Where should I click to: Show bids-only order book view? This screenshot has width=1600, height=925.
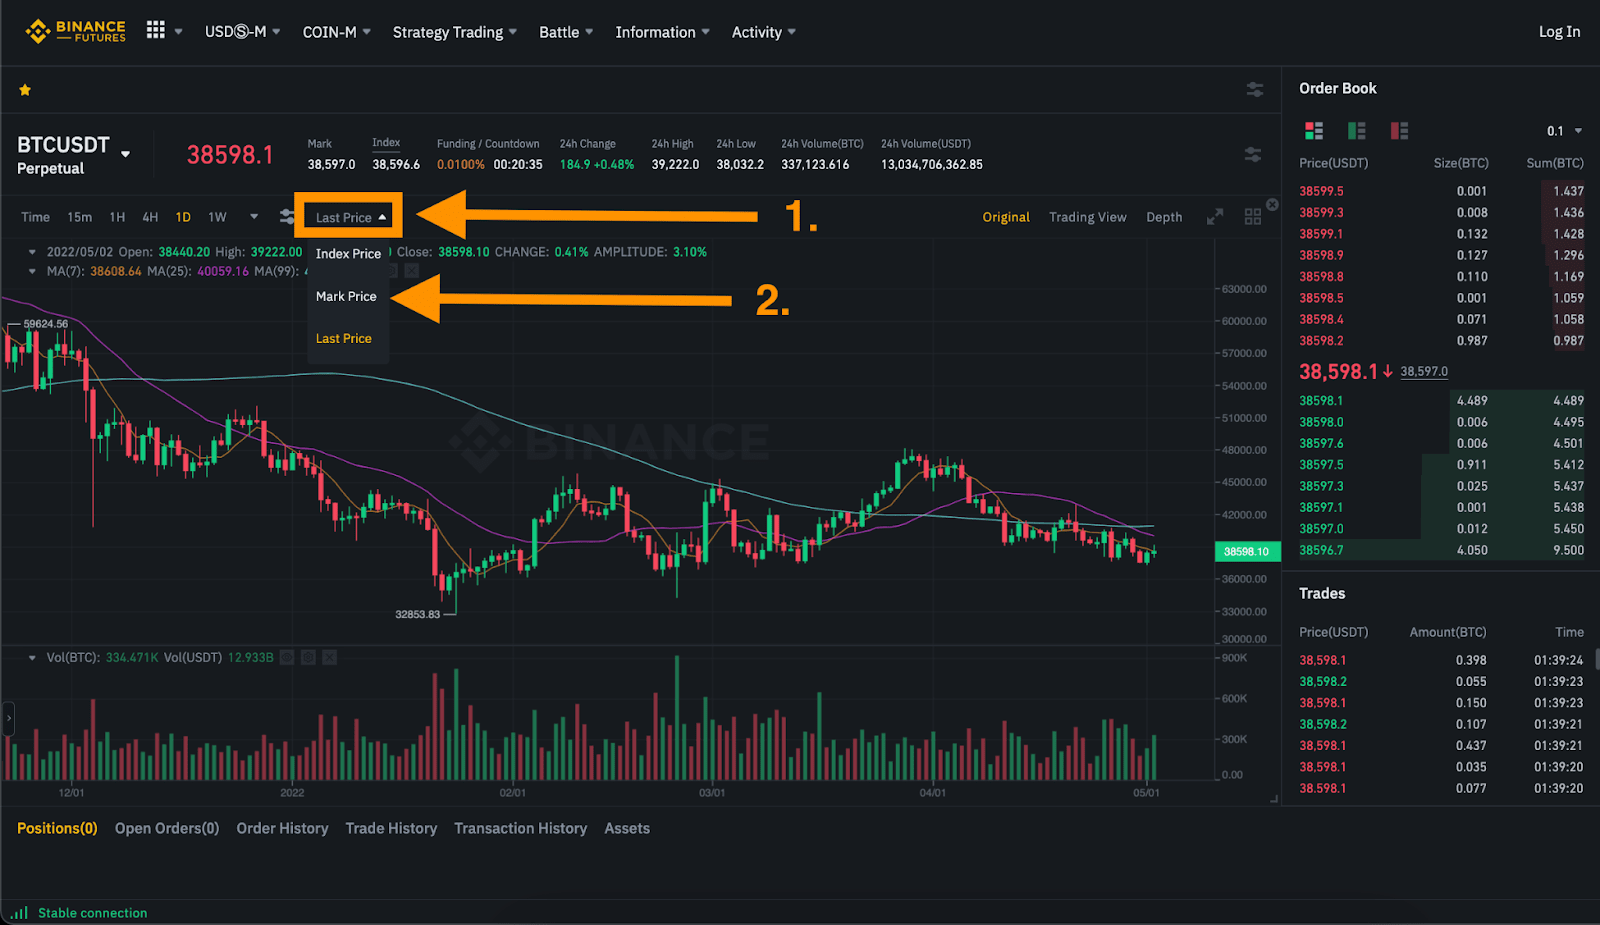click(1357, 130)
